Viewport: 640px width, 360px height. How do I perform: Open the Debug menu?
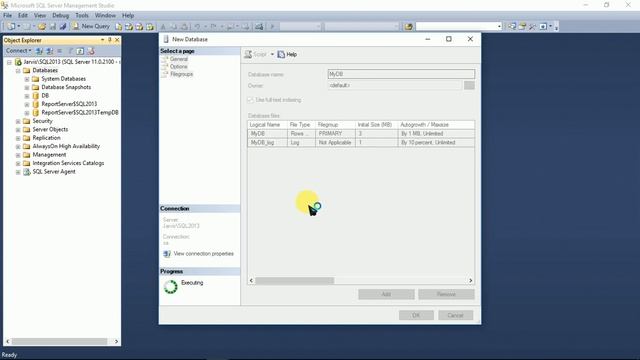coord(60,15)
